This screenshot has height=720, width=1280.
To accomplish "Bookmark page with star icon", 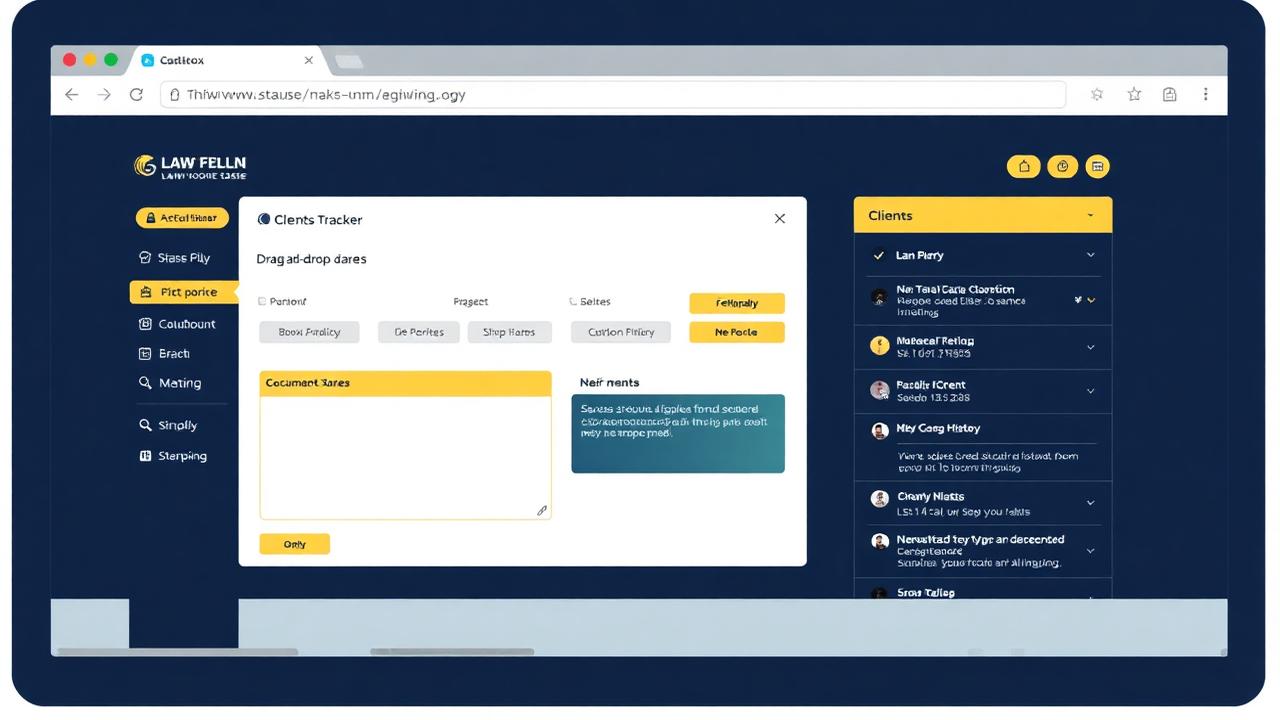I will click(x=1134, y=94).
